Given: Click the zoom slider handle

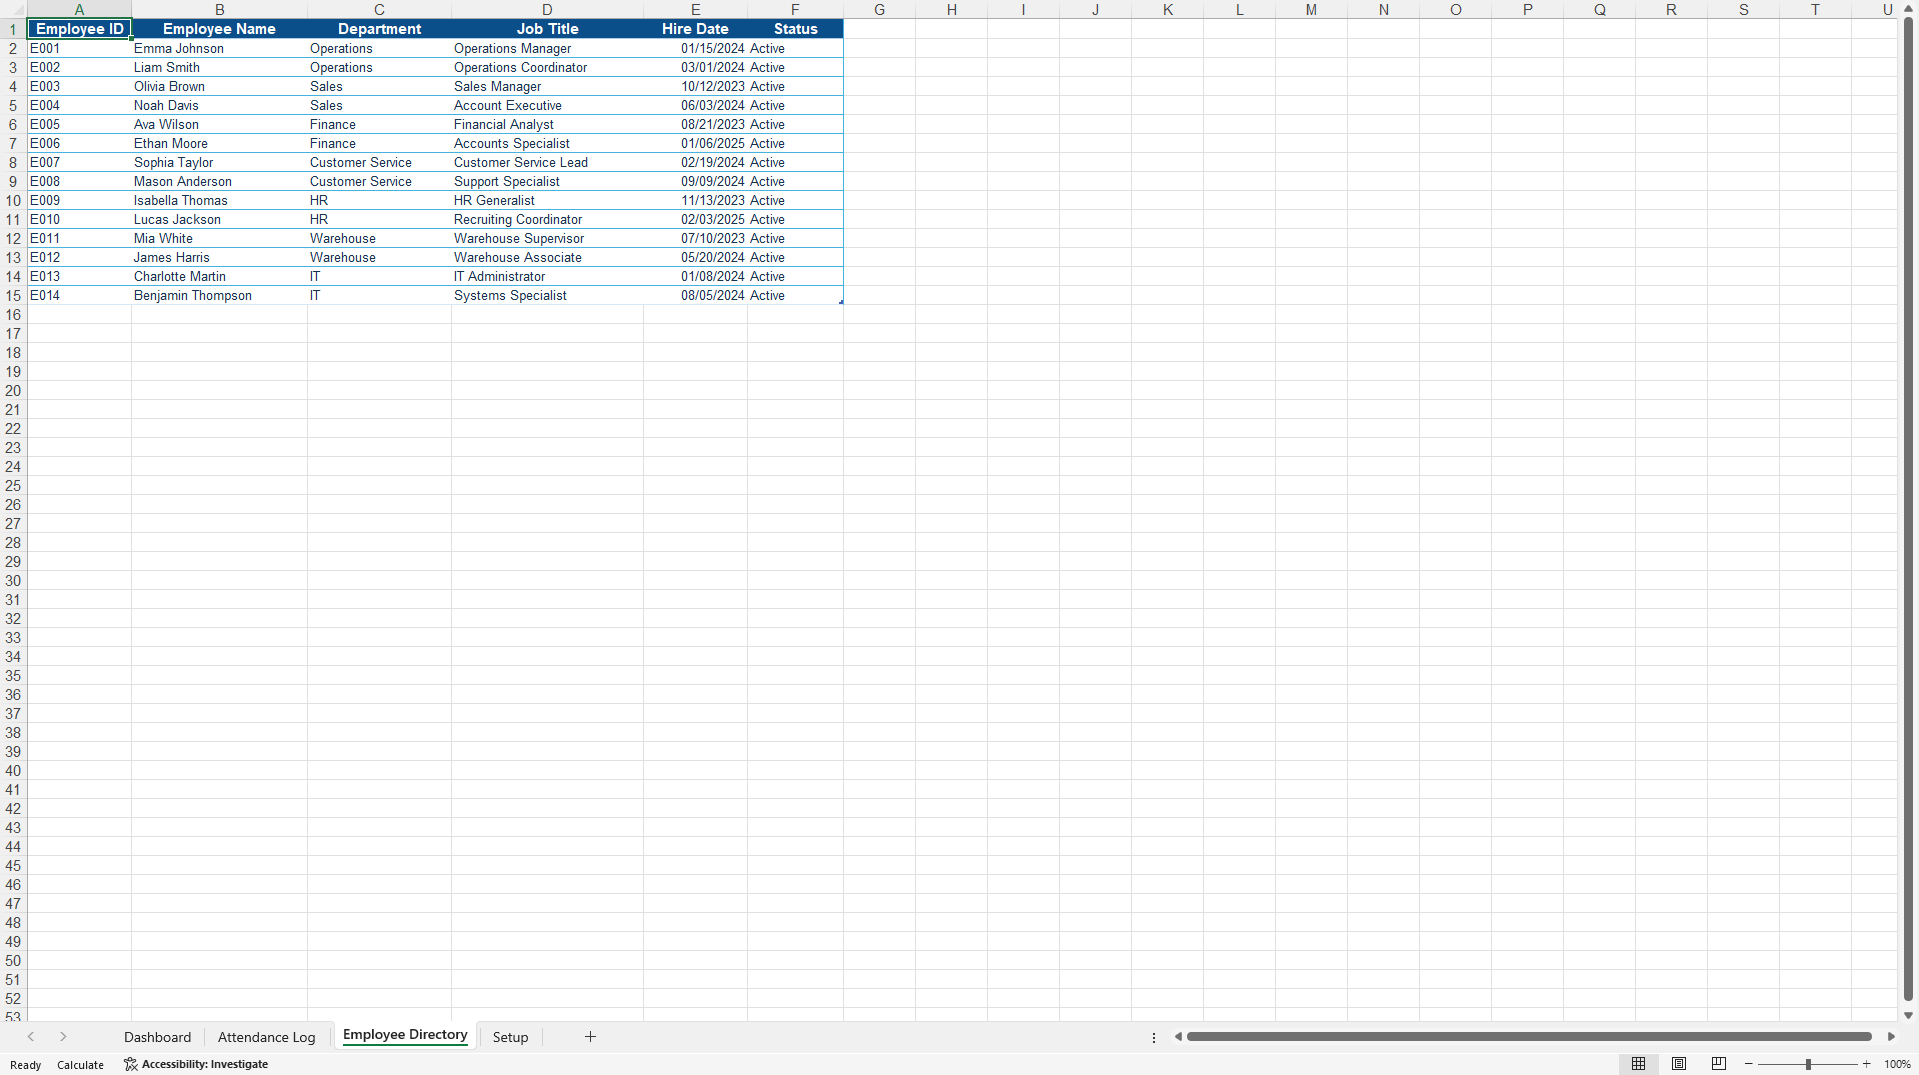Looking at the screenshot, I should click(1808, 1064).
